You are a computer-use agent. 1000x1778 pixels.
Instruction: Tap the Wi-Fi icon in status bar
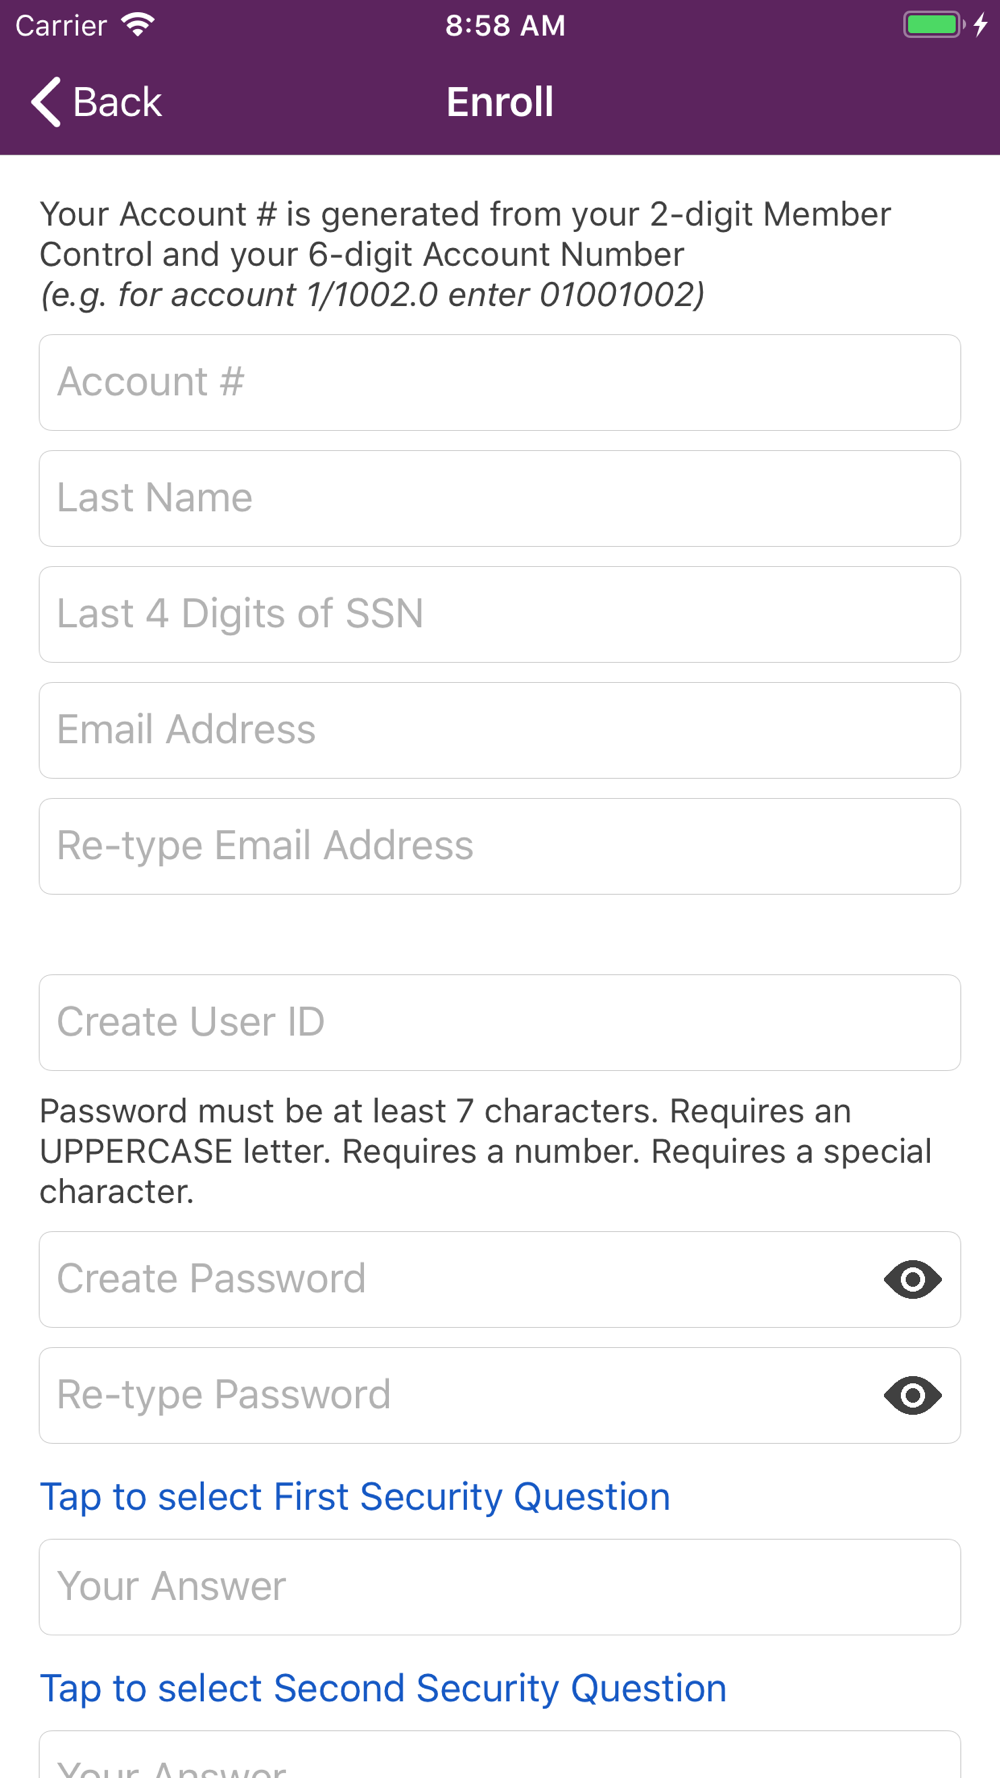[x=138, y=25]
